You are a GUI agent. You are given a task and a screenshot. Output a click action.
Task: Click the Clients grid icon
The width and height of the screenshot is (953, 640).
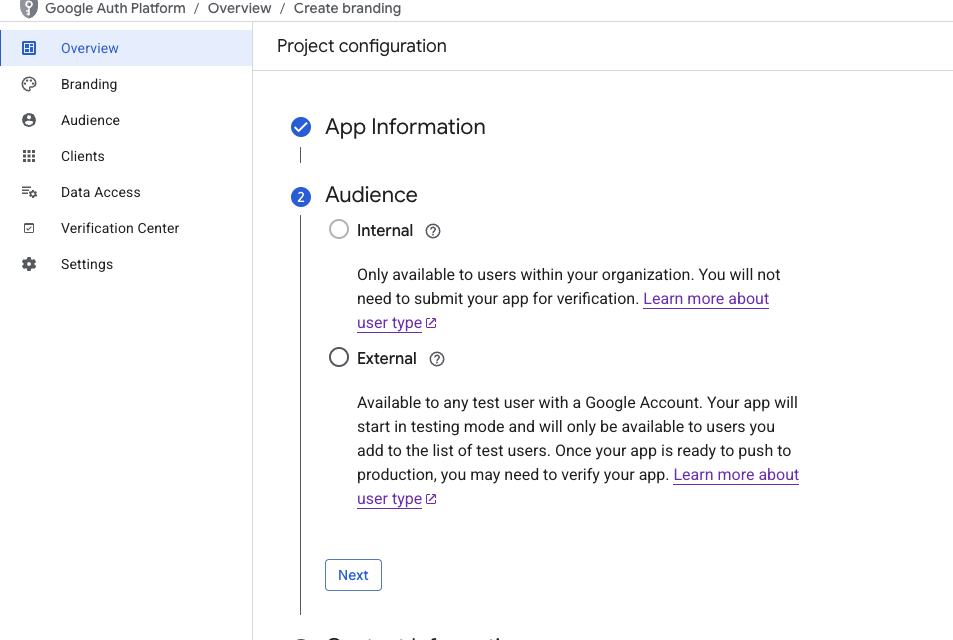pyautogui.click(x=29, y=156)
